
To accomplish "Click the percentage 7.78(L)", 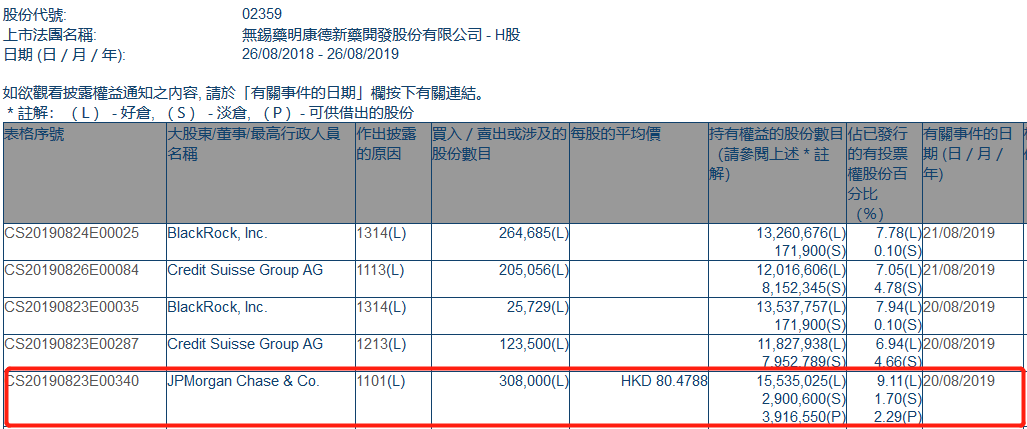I will pos(900,233).
